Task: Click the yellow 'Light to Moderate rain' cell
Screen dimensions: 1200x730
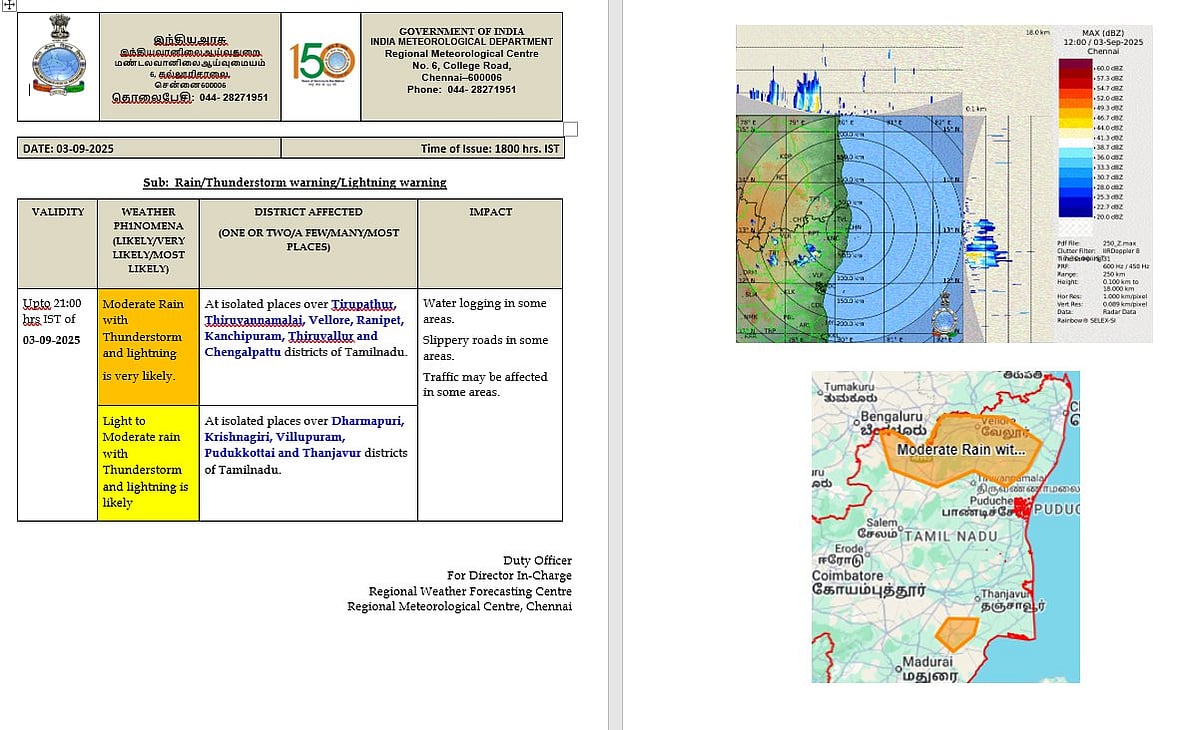Action: coord(148,462)
